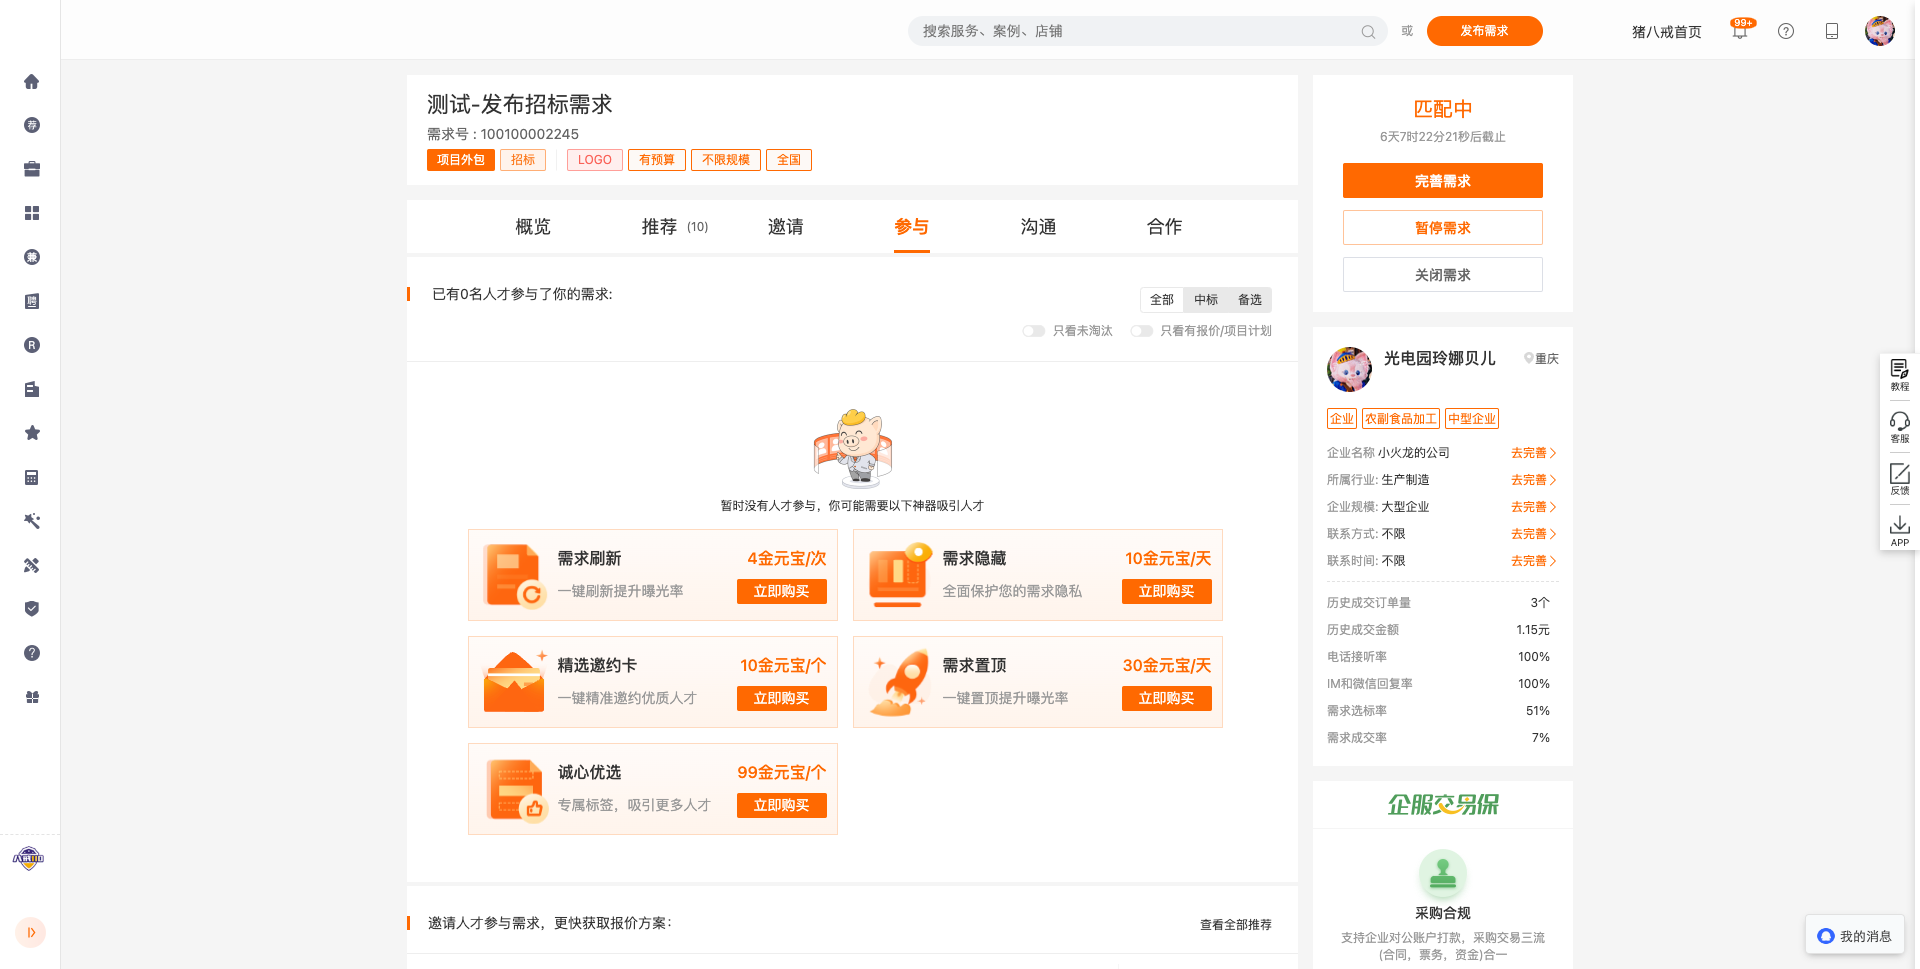This screenshot has width=1920, height=969.
Task: Switch to the 参与 tab
Action: (x=912, y=227)
